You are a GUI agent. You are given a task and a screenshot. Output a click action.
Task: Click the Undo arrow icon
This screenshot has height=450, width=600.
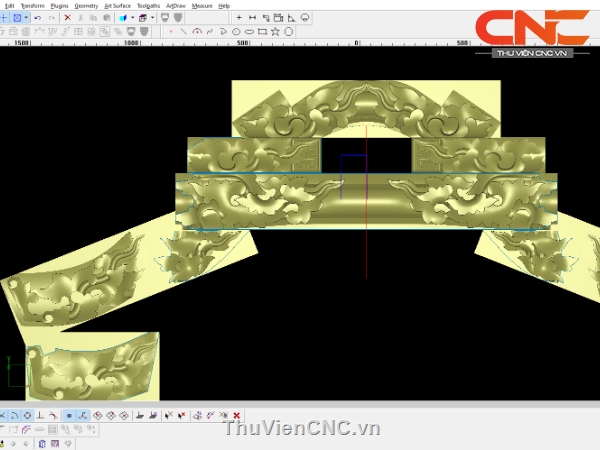[37, 18]
